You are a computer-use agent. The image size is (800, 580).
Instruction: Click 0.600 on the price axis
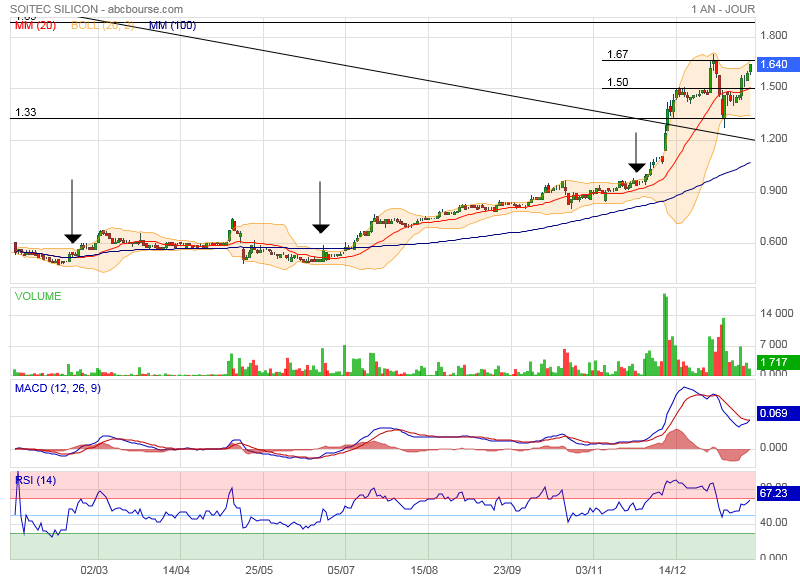tap(773, 241)
